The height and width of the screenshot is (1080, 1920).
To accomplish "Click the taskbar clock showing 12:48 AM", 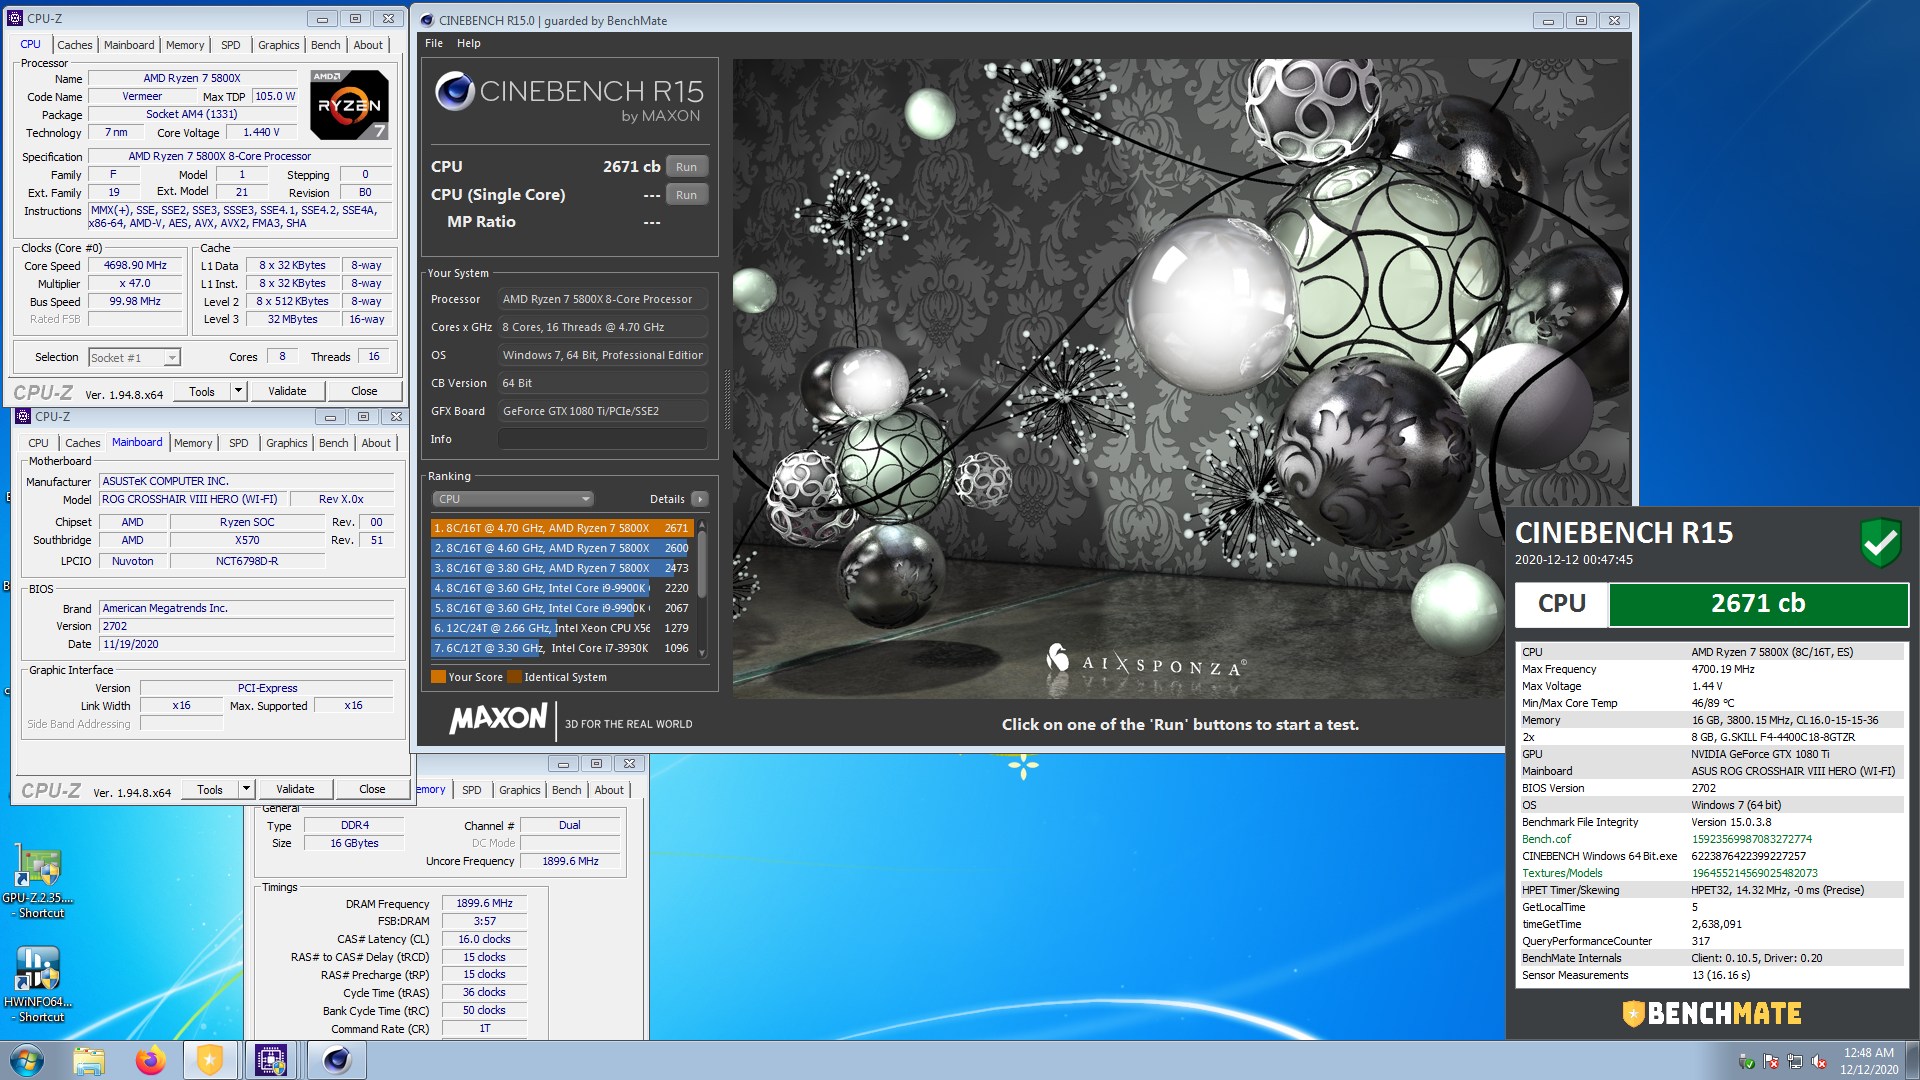I will click(x=1868, y=1061).
